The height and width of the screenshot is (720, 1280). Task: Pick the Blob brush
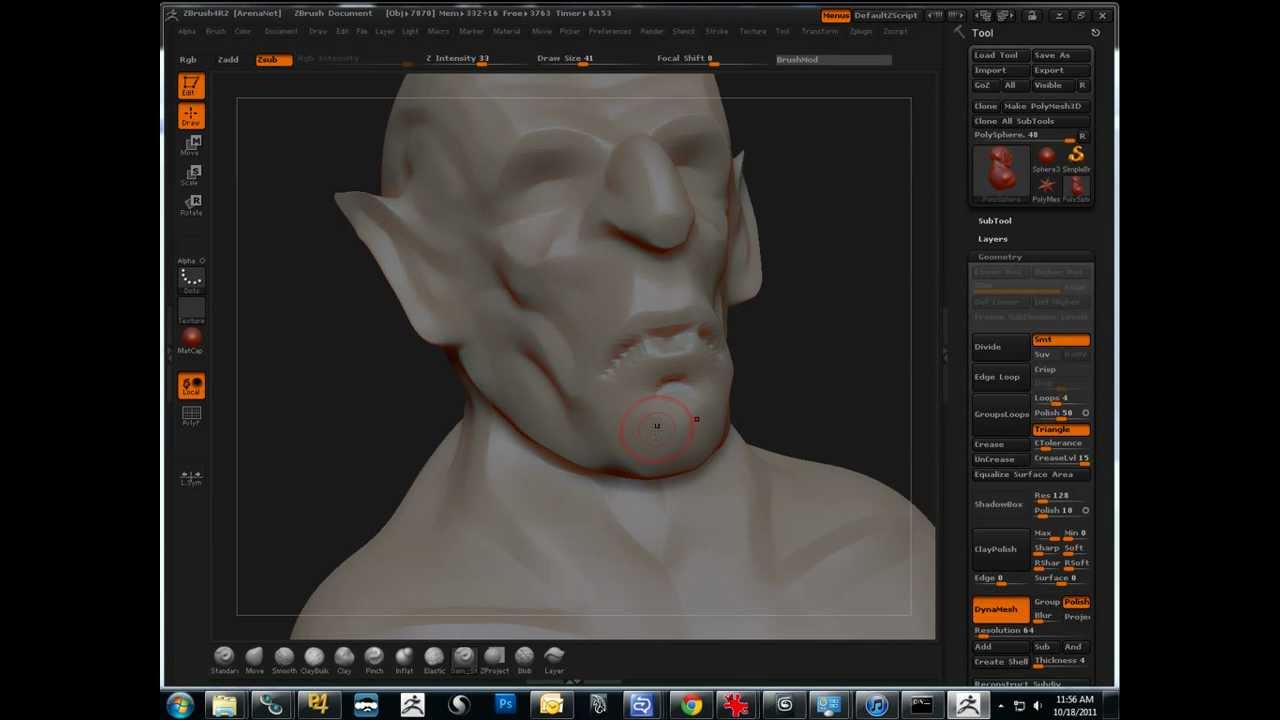(524, 660)
